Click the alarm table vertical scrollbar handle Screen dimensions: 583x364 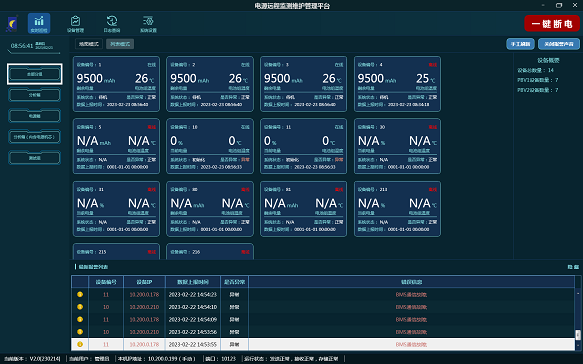coord(578,335)
